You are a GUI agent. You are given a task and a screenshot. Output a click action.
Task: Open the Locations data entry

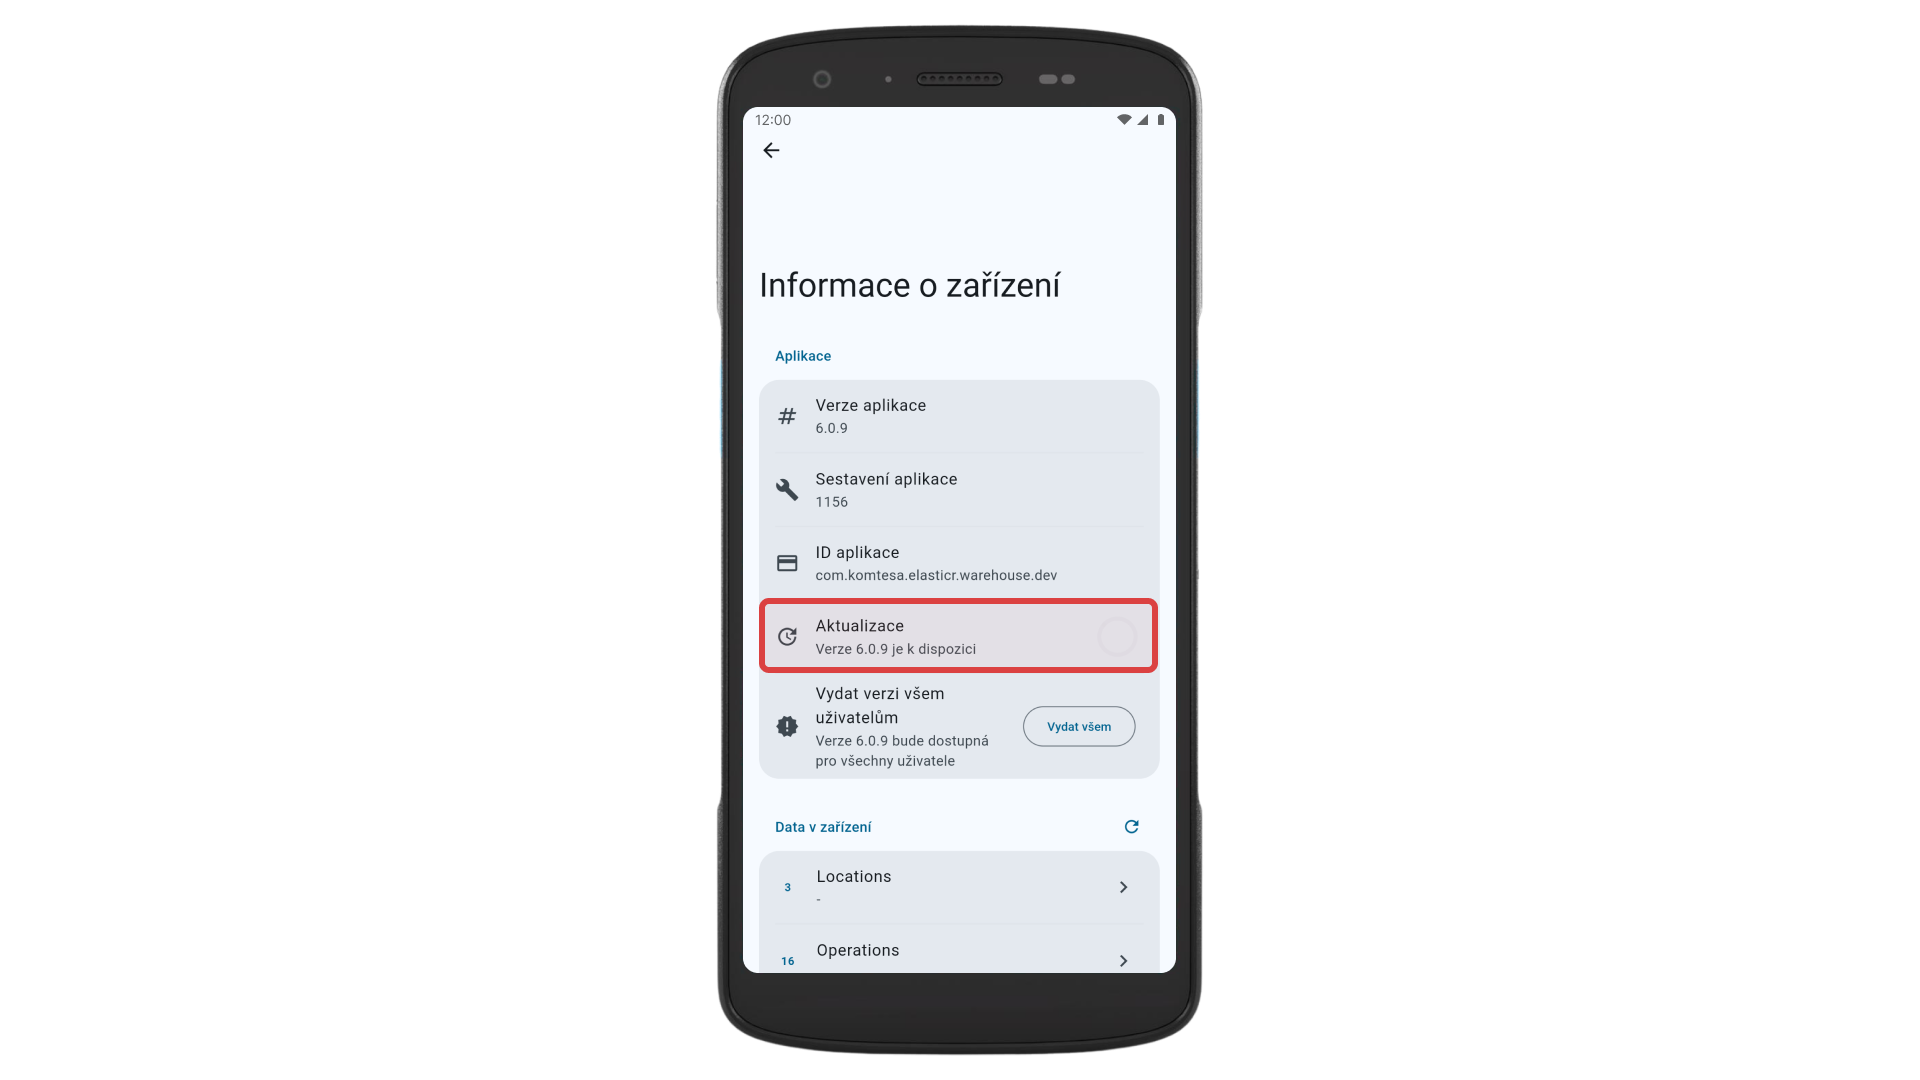pyautogui.click(x=959, y=887)
